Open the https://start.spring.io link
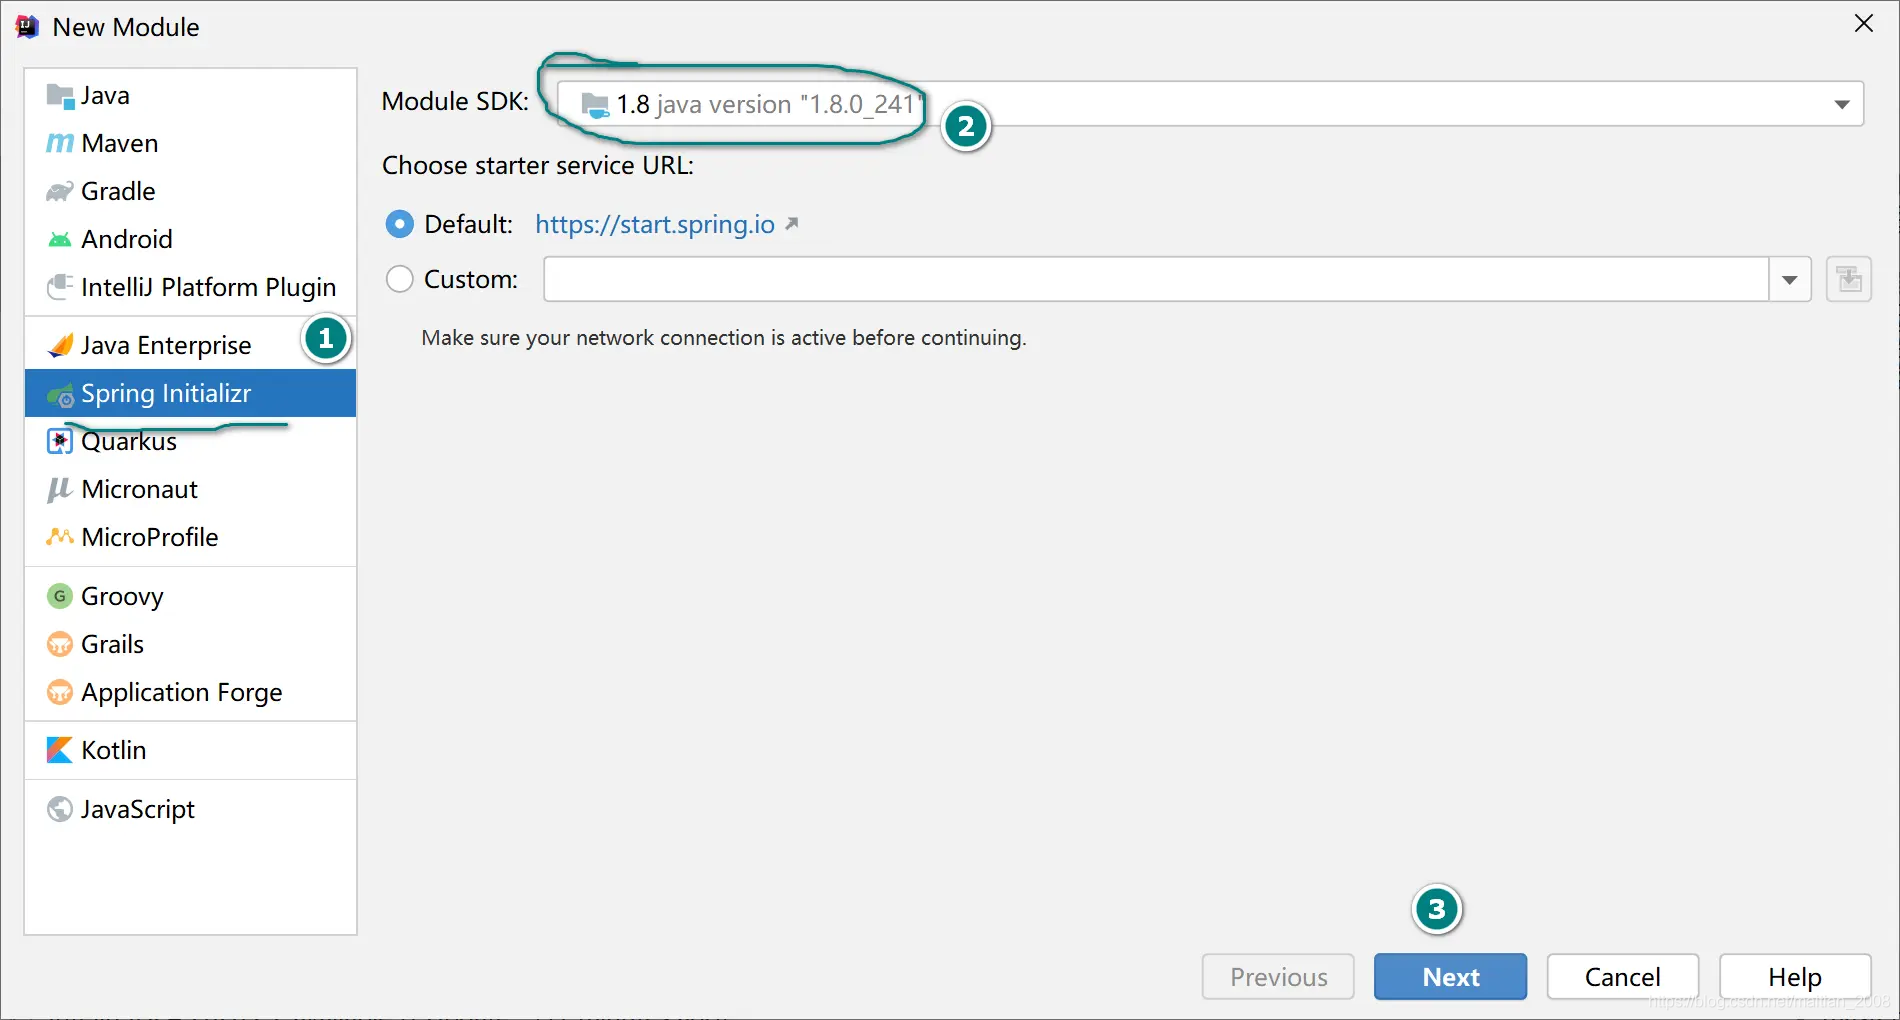The height and width of the screenshot is (1020, 1900). [x=655, y=224]
